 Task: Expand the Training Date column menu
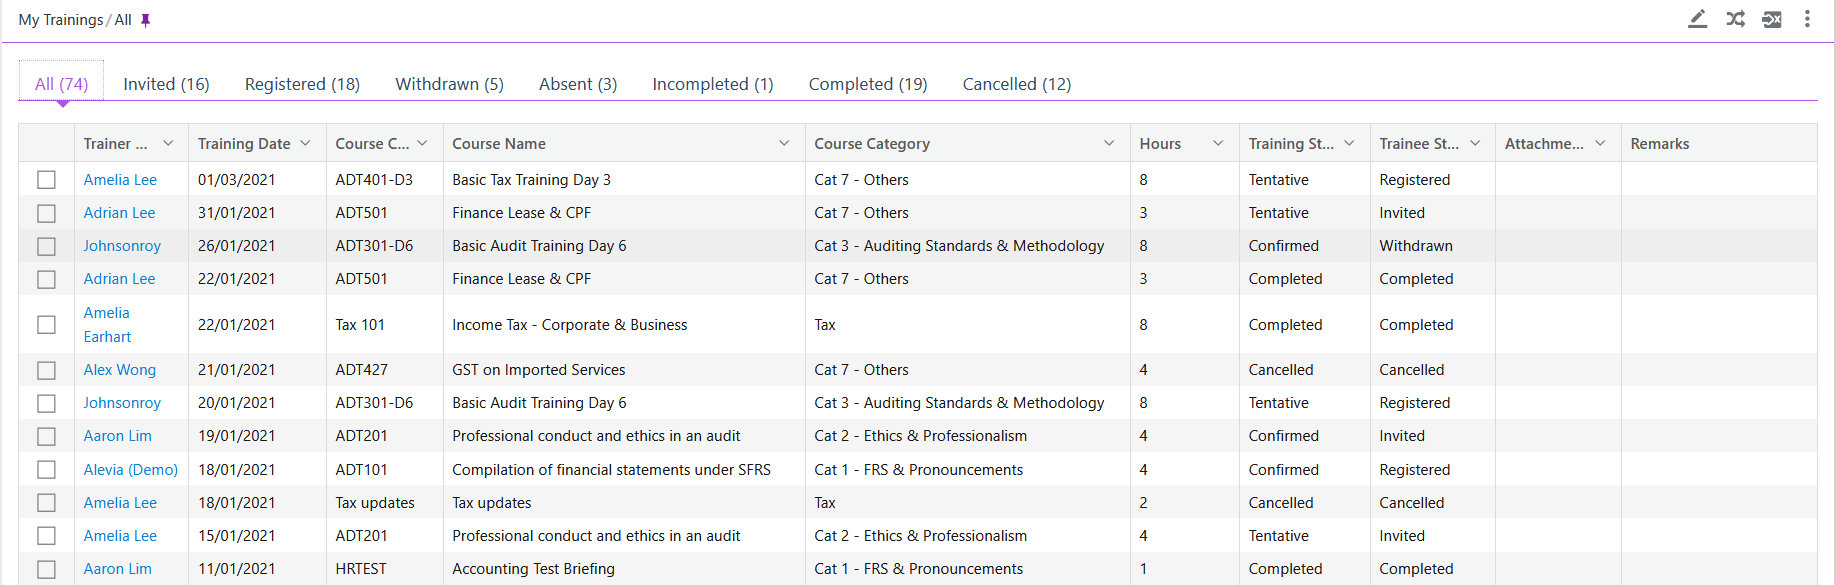coord(305,143)
